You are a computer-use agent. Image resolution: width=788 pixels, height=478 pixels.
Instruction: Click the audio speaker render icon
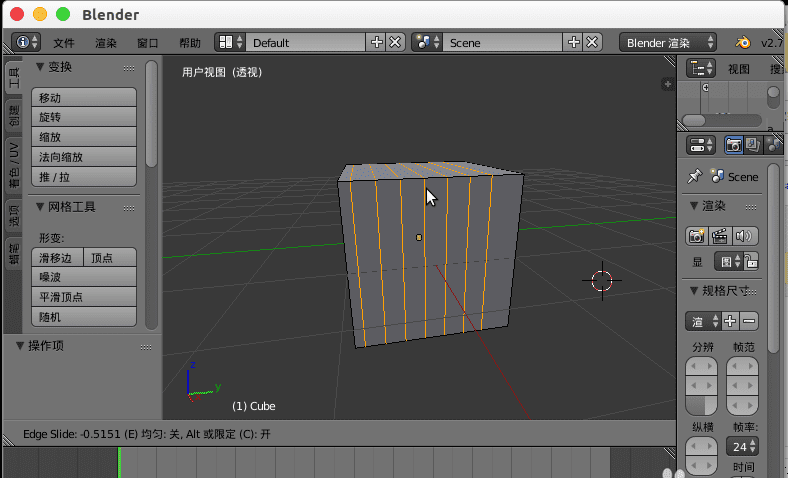click(745, 236)
